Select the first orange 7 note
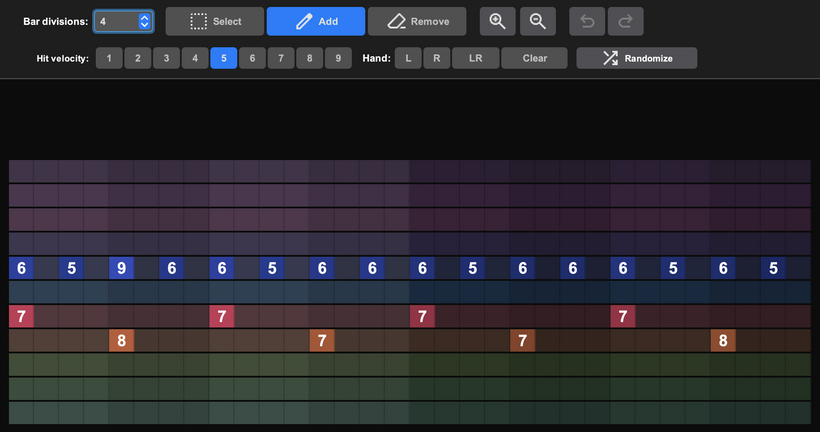The image size is (820, 432). pos(322,340)
